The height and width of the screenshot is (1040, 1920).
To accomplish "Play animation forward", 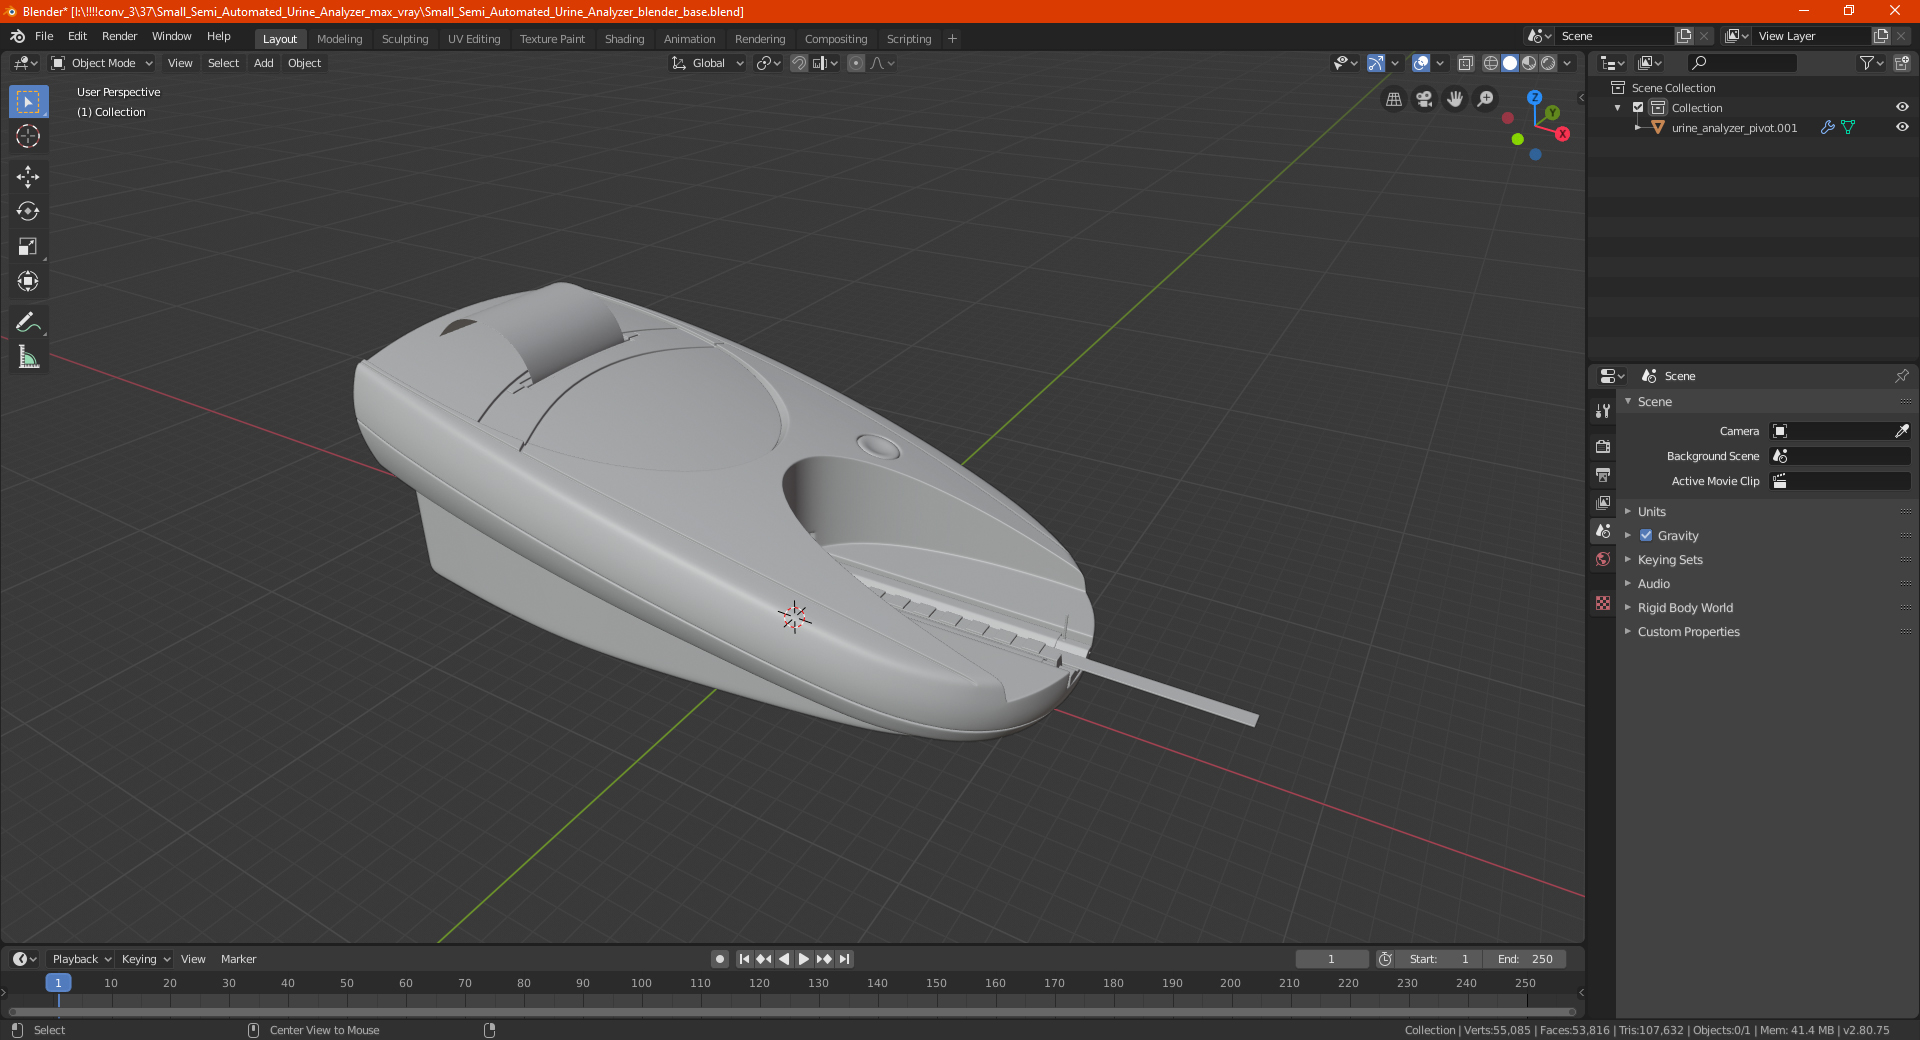I will point(804,959).
